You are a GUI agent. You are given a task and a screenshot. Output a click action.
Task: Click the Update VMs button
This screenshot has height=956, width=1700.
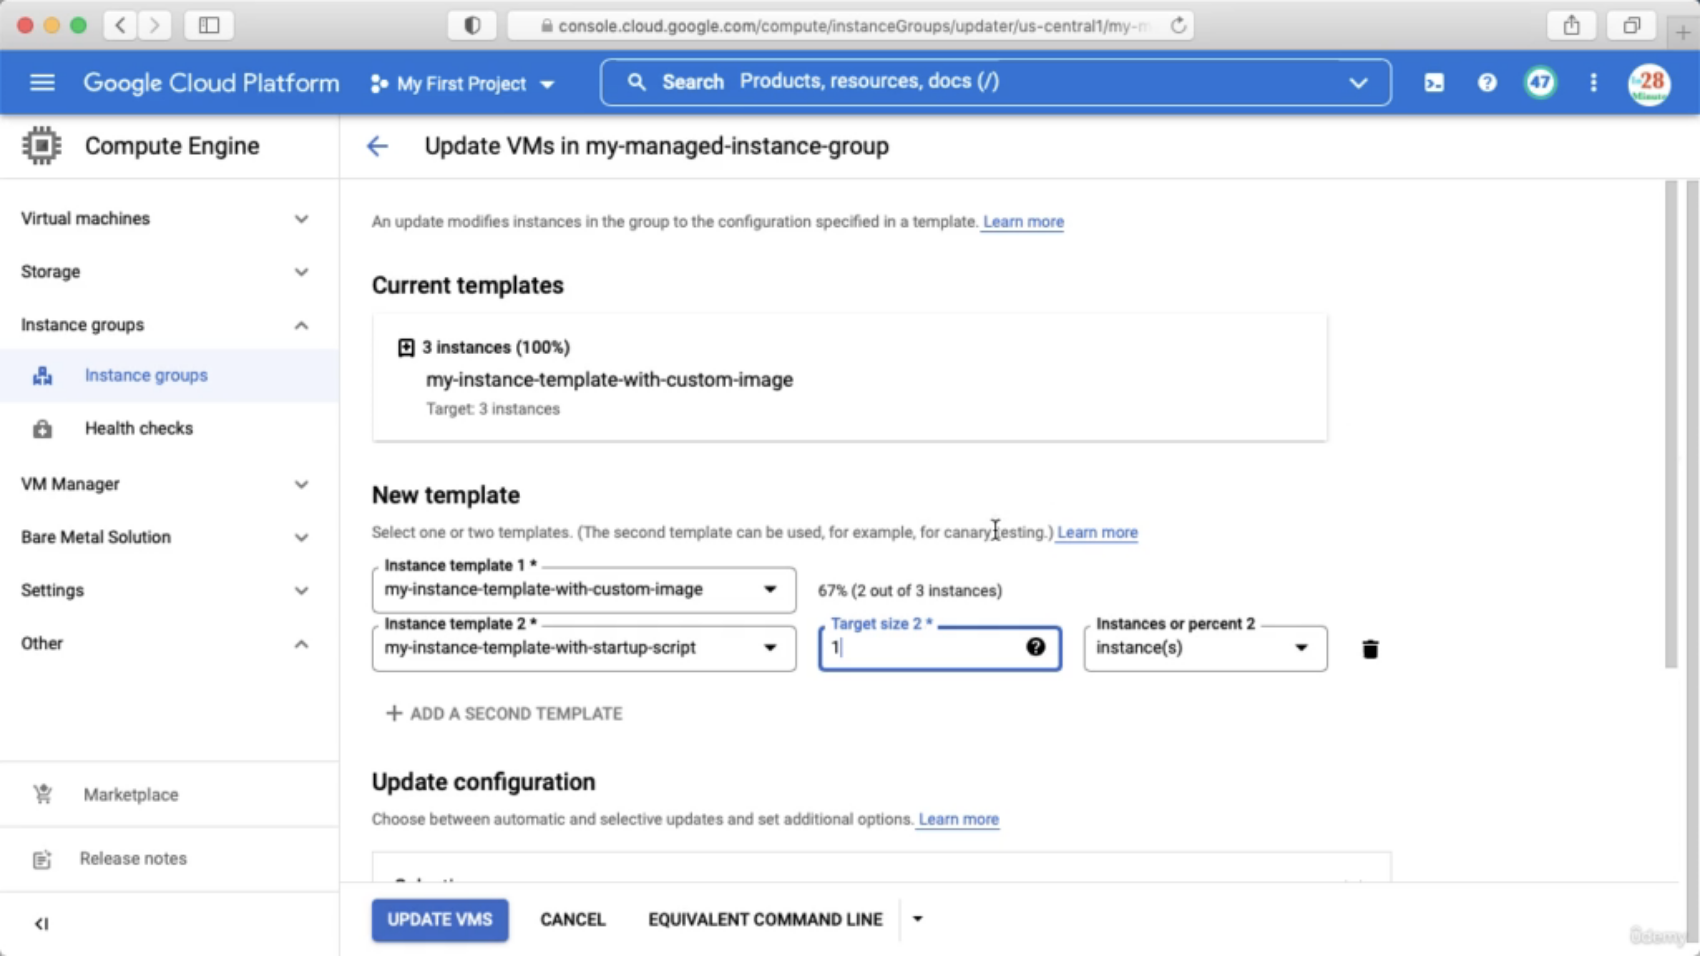point(440,920)
